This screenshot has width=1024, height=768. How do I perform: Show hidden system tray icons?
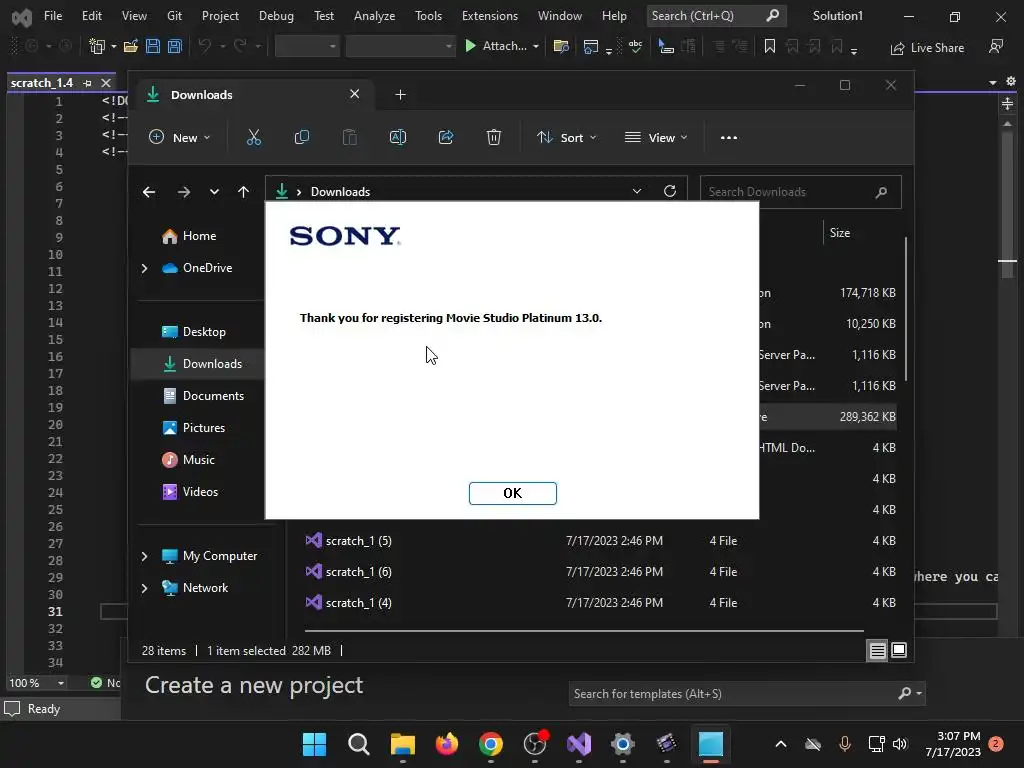(x=780, y=744)
